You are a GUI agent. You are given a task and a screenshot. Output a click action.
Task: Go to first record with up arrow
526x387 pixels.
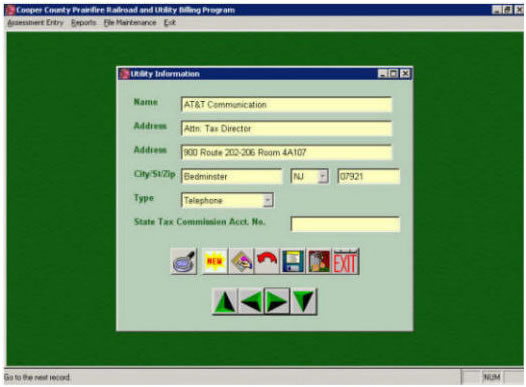225,301
